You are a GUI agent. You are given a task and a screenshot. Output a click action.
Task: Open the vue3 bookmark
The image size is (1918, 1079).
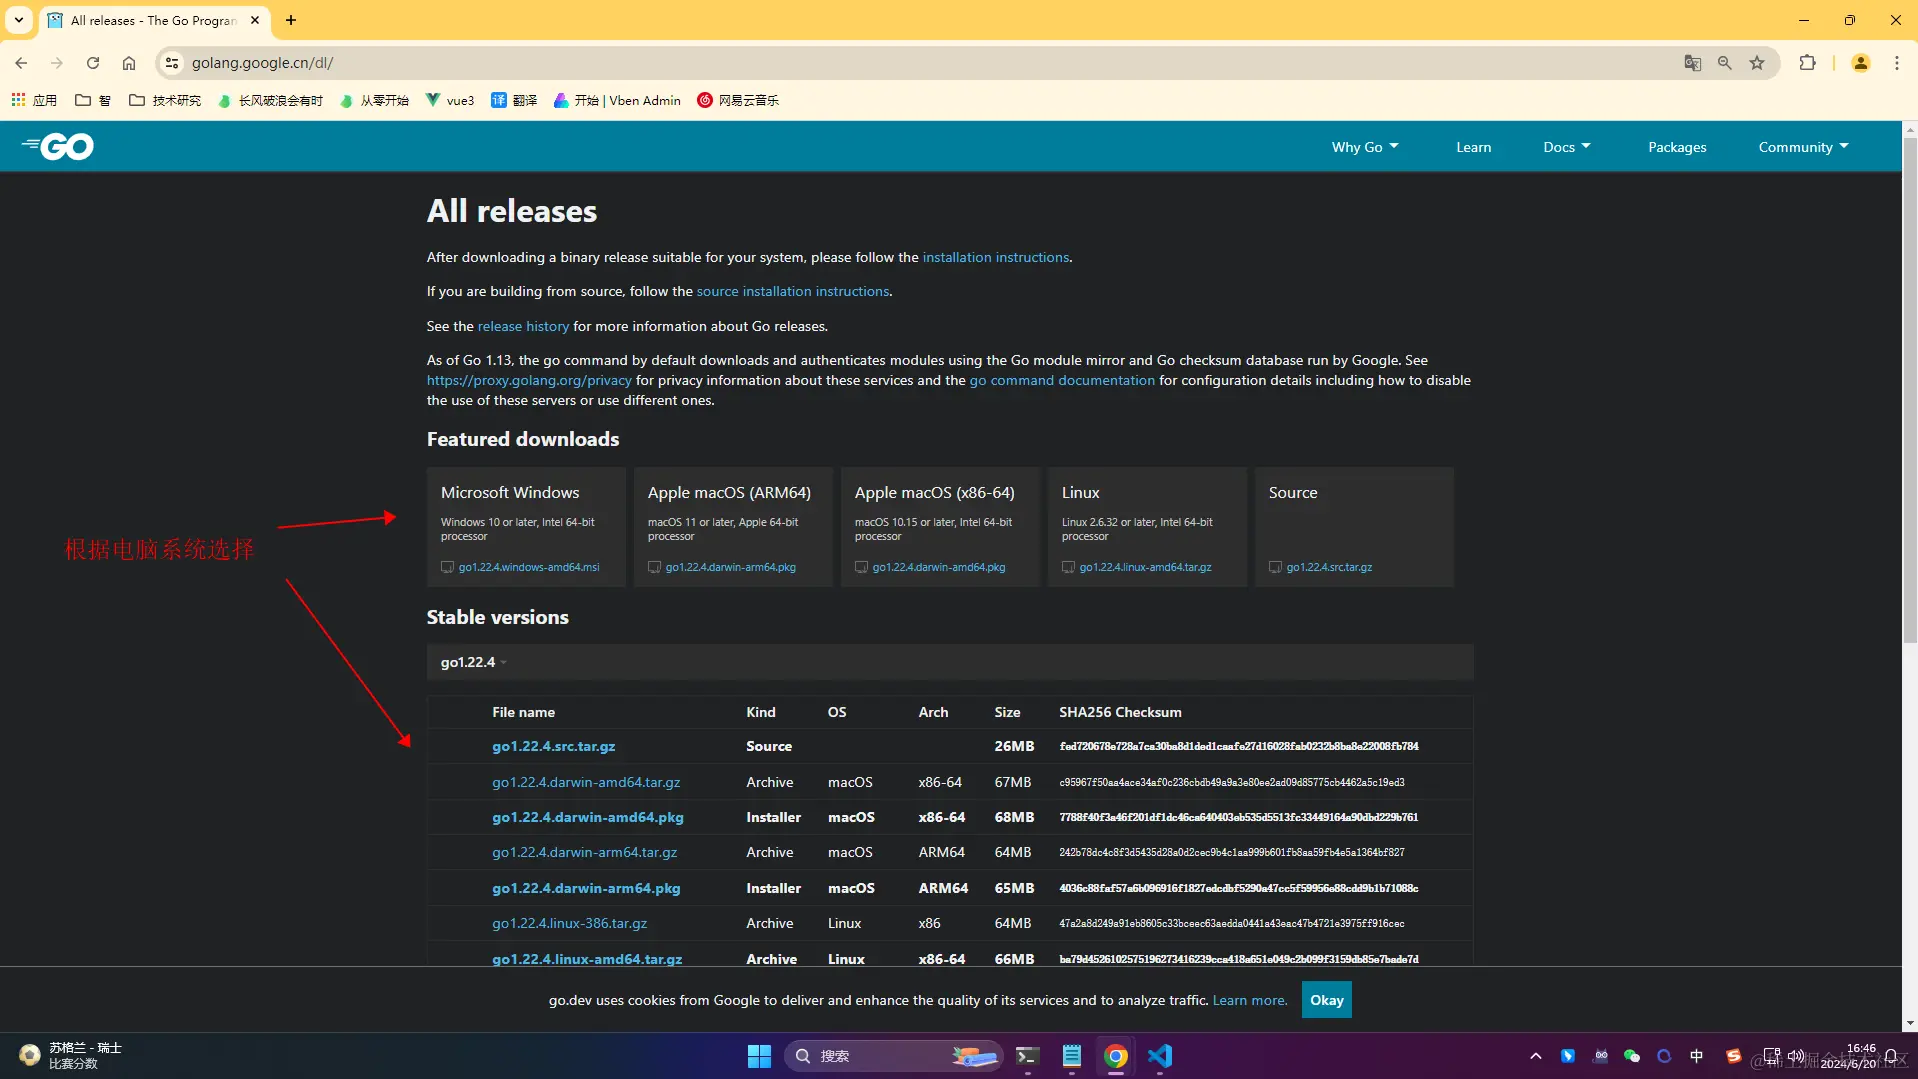coord(450,100)
